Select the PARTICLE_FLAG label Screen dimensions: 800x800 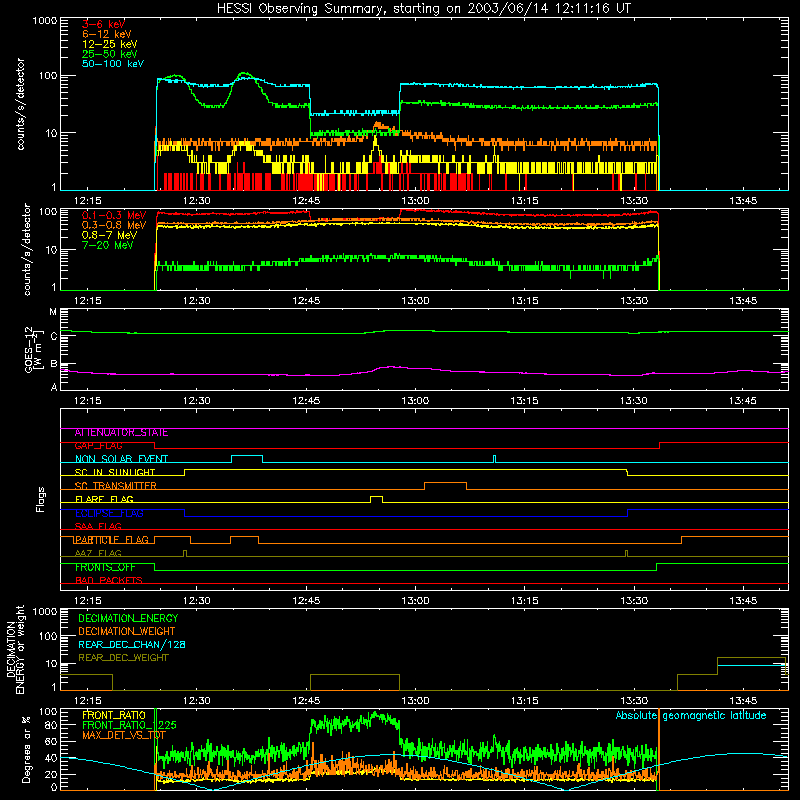[x=112, y=540]
